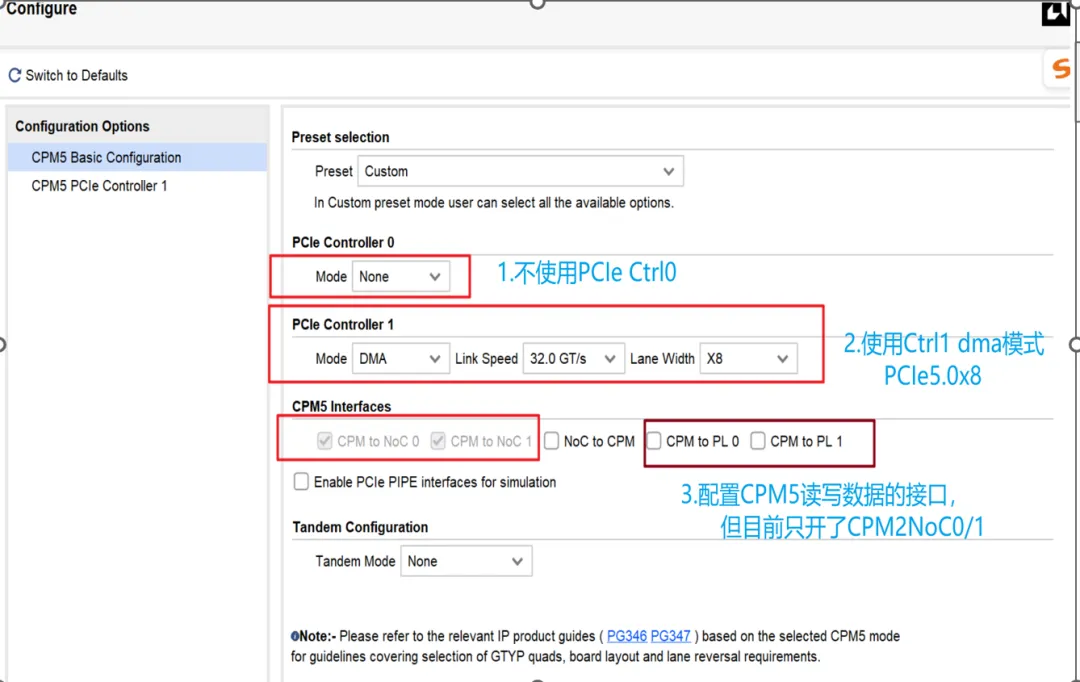
Task: Open the Tandem Mode dropdown
Action: click(x=465, y=561)
